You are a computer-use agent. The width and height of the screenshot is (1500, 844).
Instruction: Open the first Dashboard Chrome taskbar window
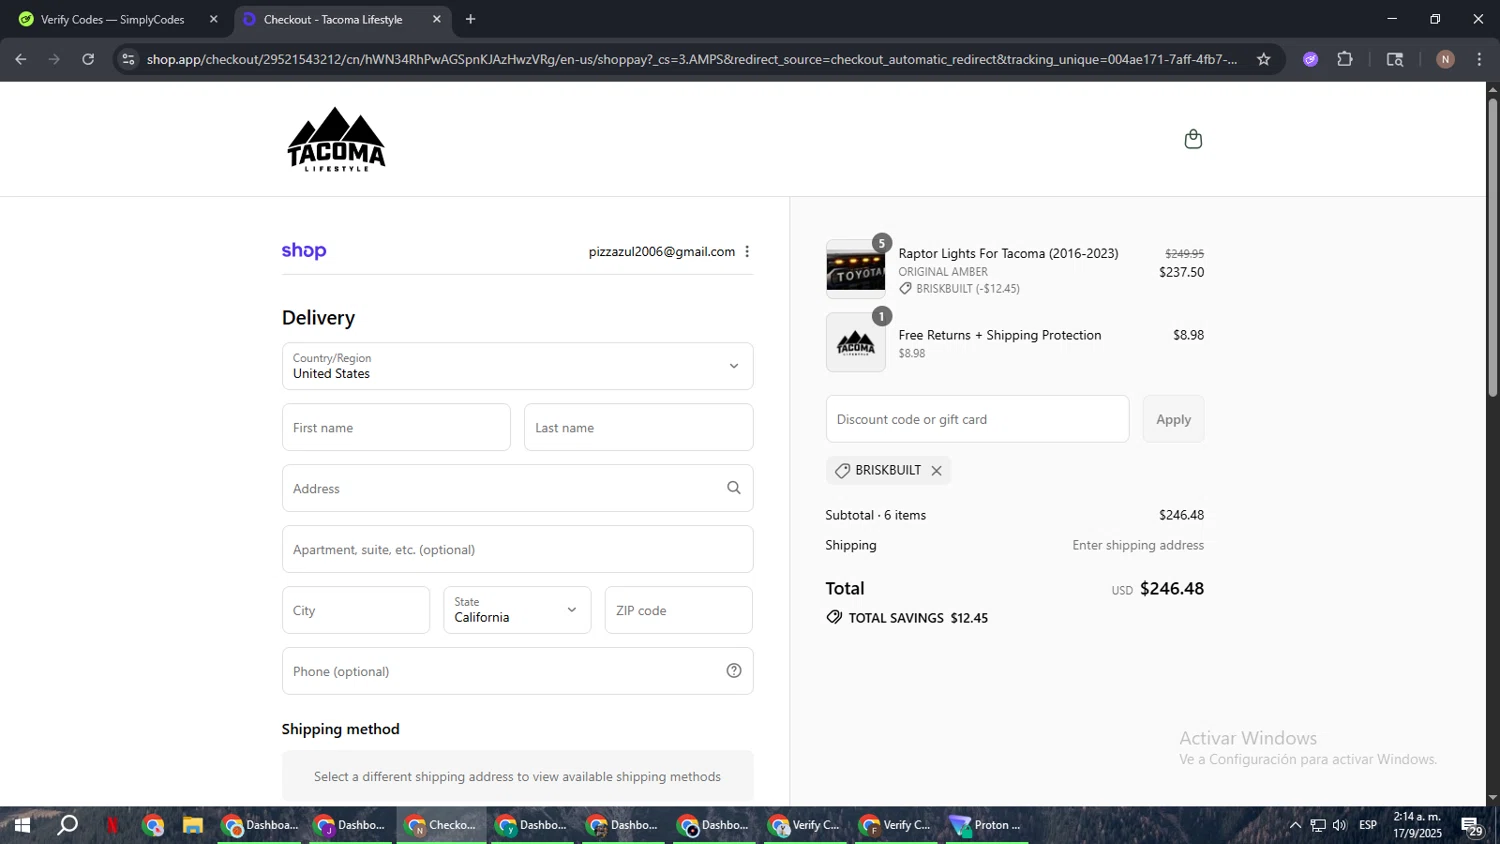click(x=260, y=825)
